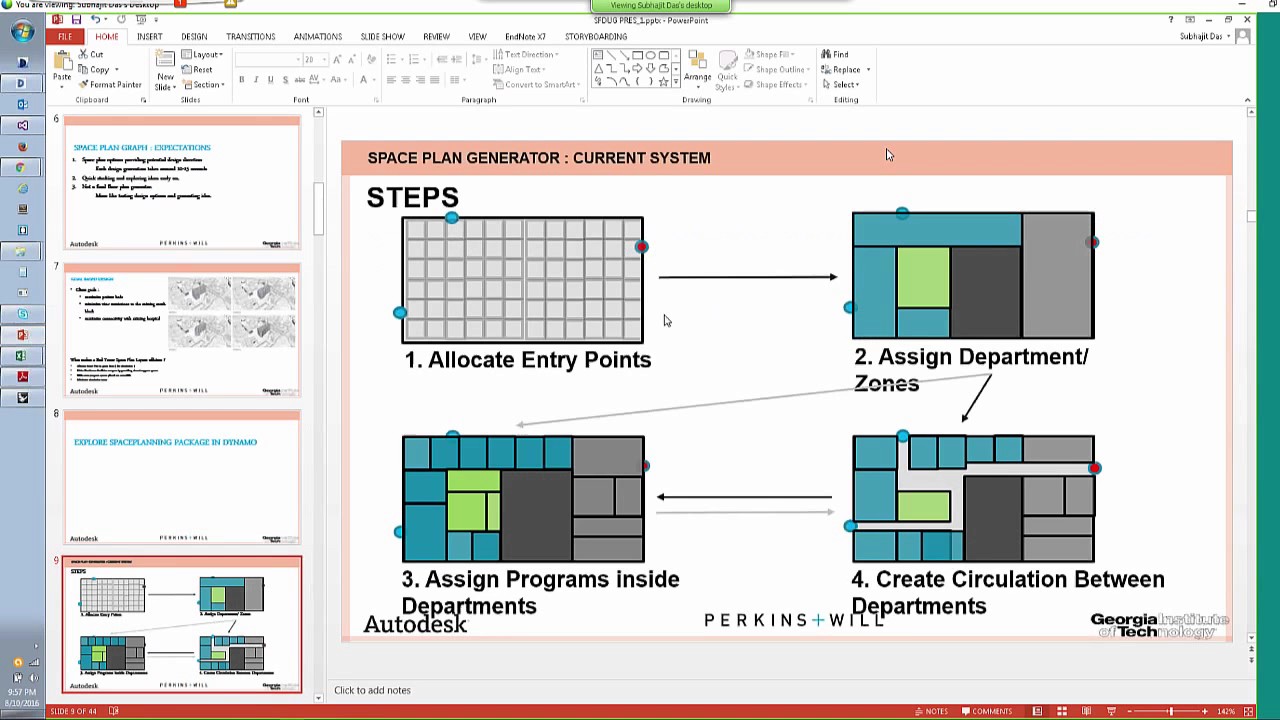Click the COMMENTS button in status bar
1280x720 pixels.
tap(986, 711)
